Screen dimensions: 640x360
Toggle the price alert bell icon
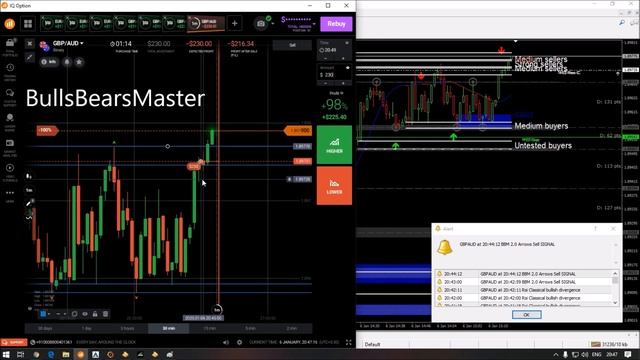click(67, 62)
